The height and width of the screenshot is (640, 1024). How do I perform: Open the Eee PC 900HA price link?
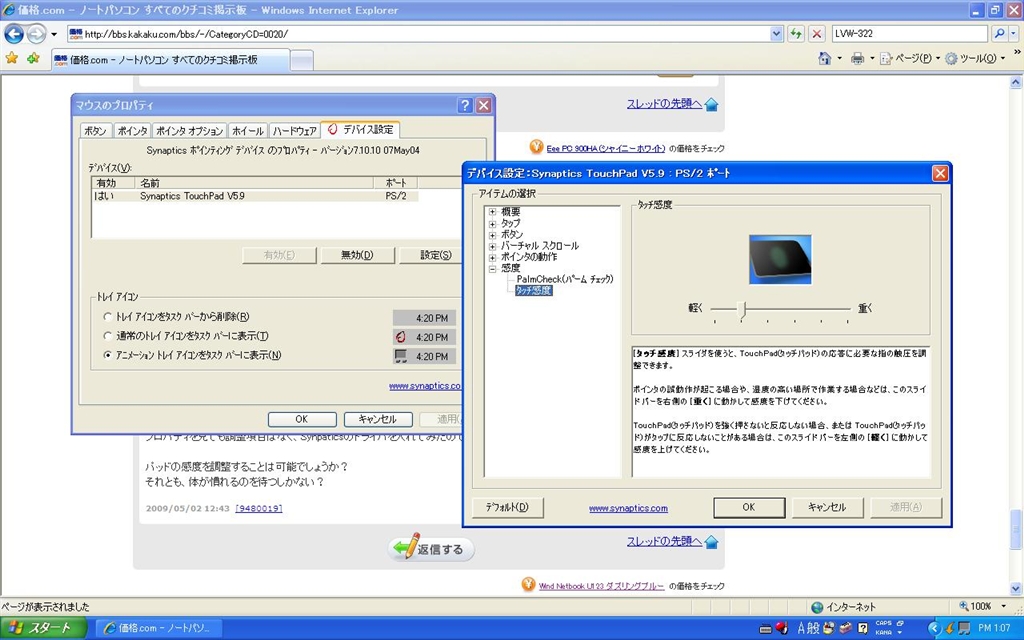coord(606,148)
